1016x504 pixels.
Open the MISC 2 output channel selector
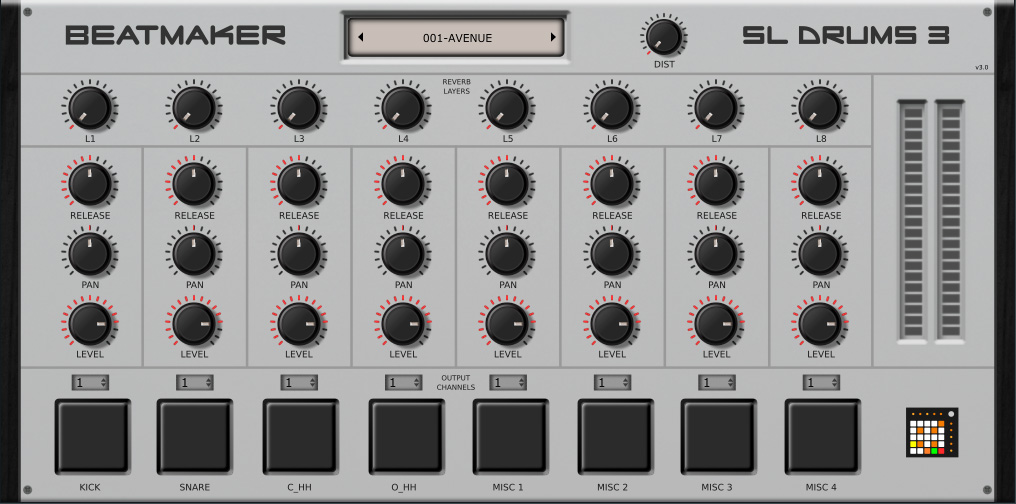pyautogui.click(x=612, y=383)
